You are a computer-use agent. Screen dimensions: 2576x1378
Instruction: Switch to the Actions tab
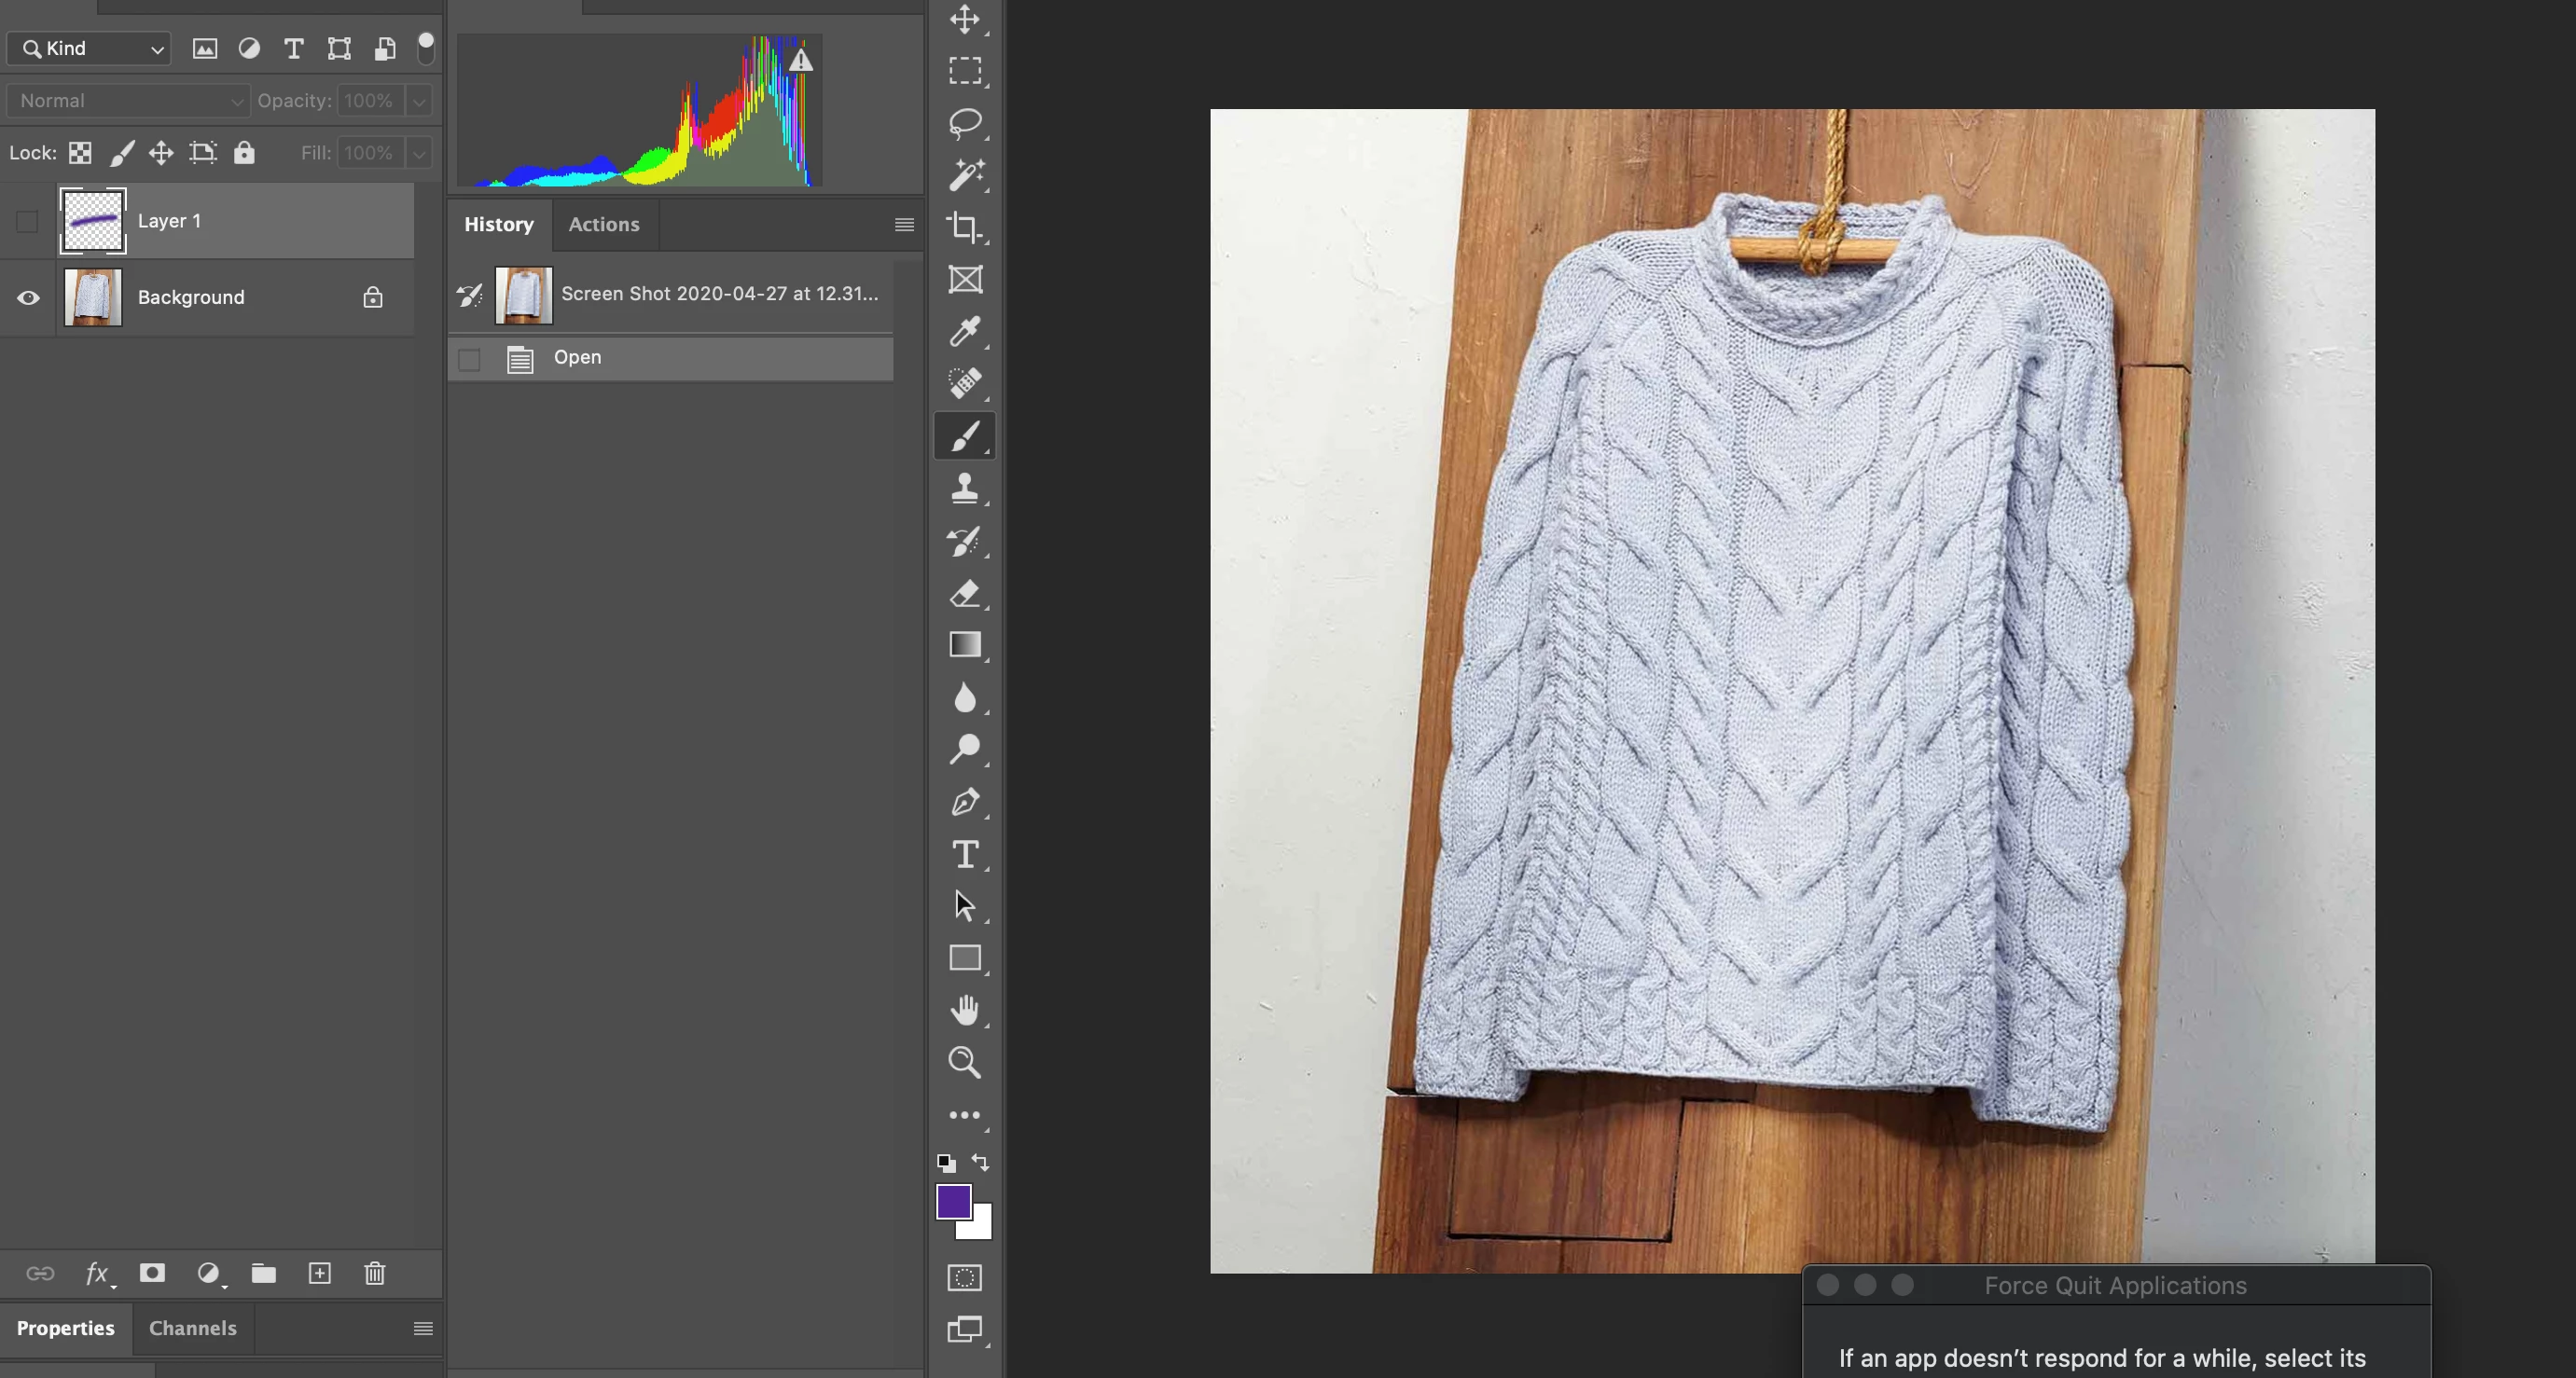(x=603, y=225)
